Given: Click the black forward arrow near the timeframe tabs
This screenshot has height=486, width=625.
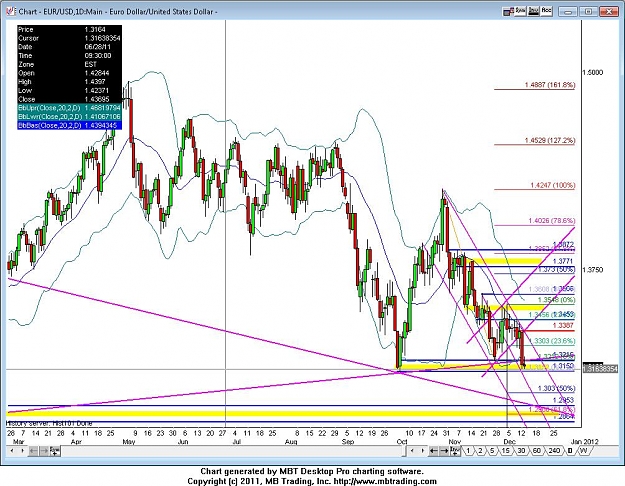Looking at the screenshot, I should [x=444, y=451].
